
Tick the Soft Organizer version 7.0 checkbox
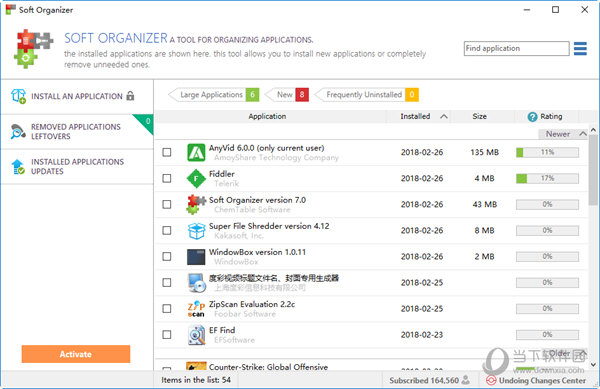pos(167,204)
